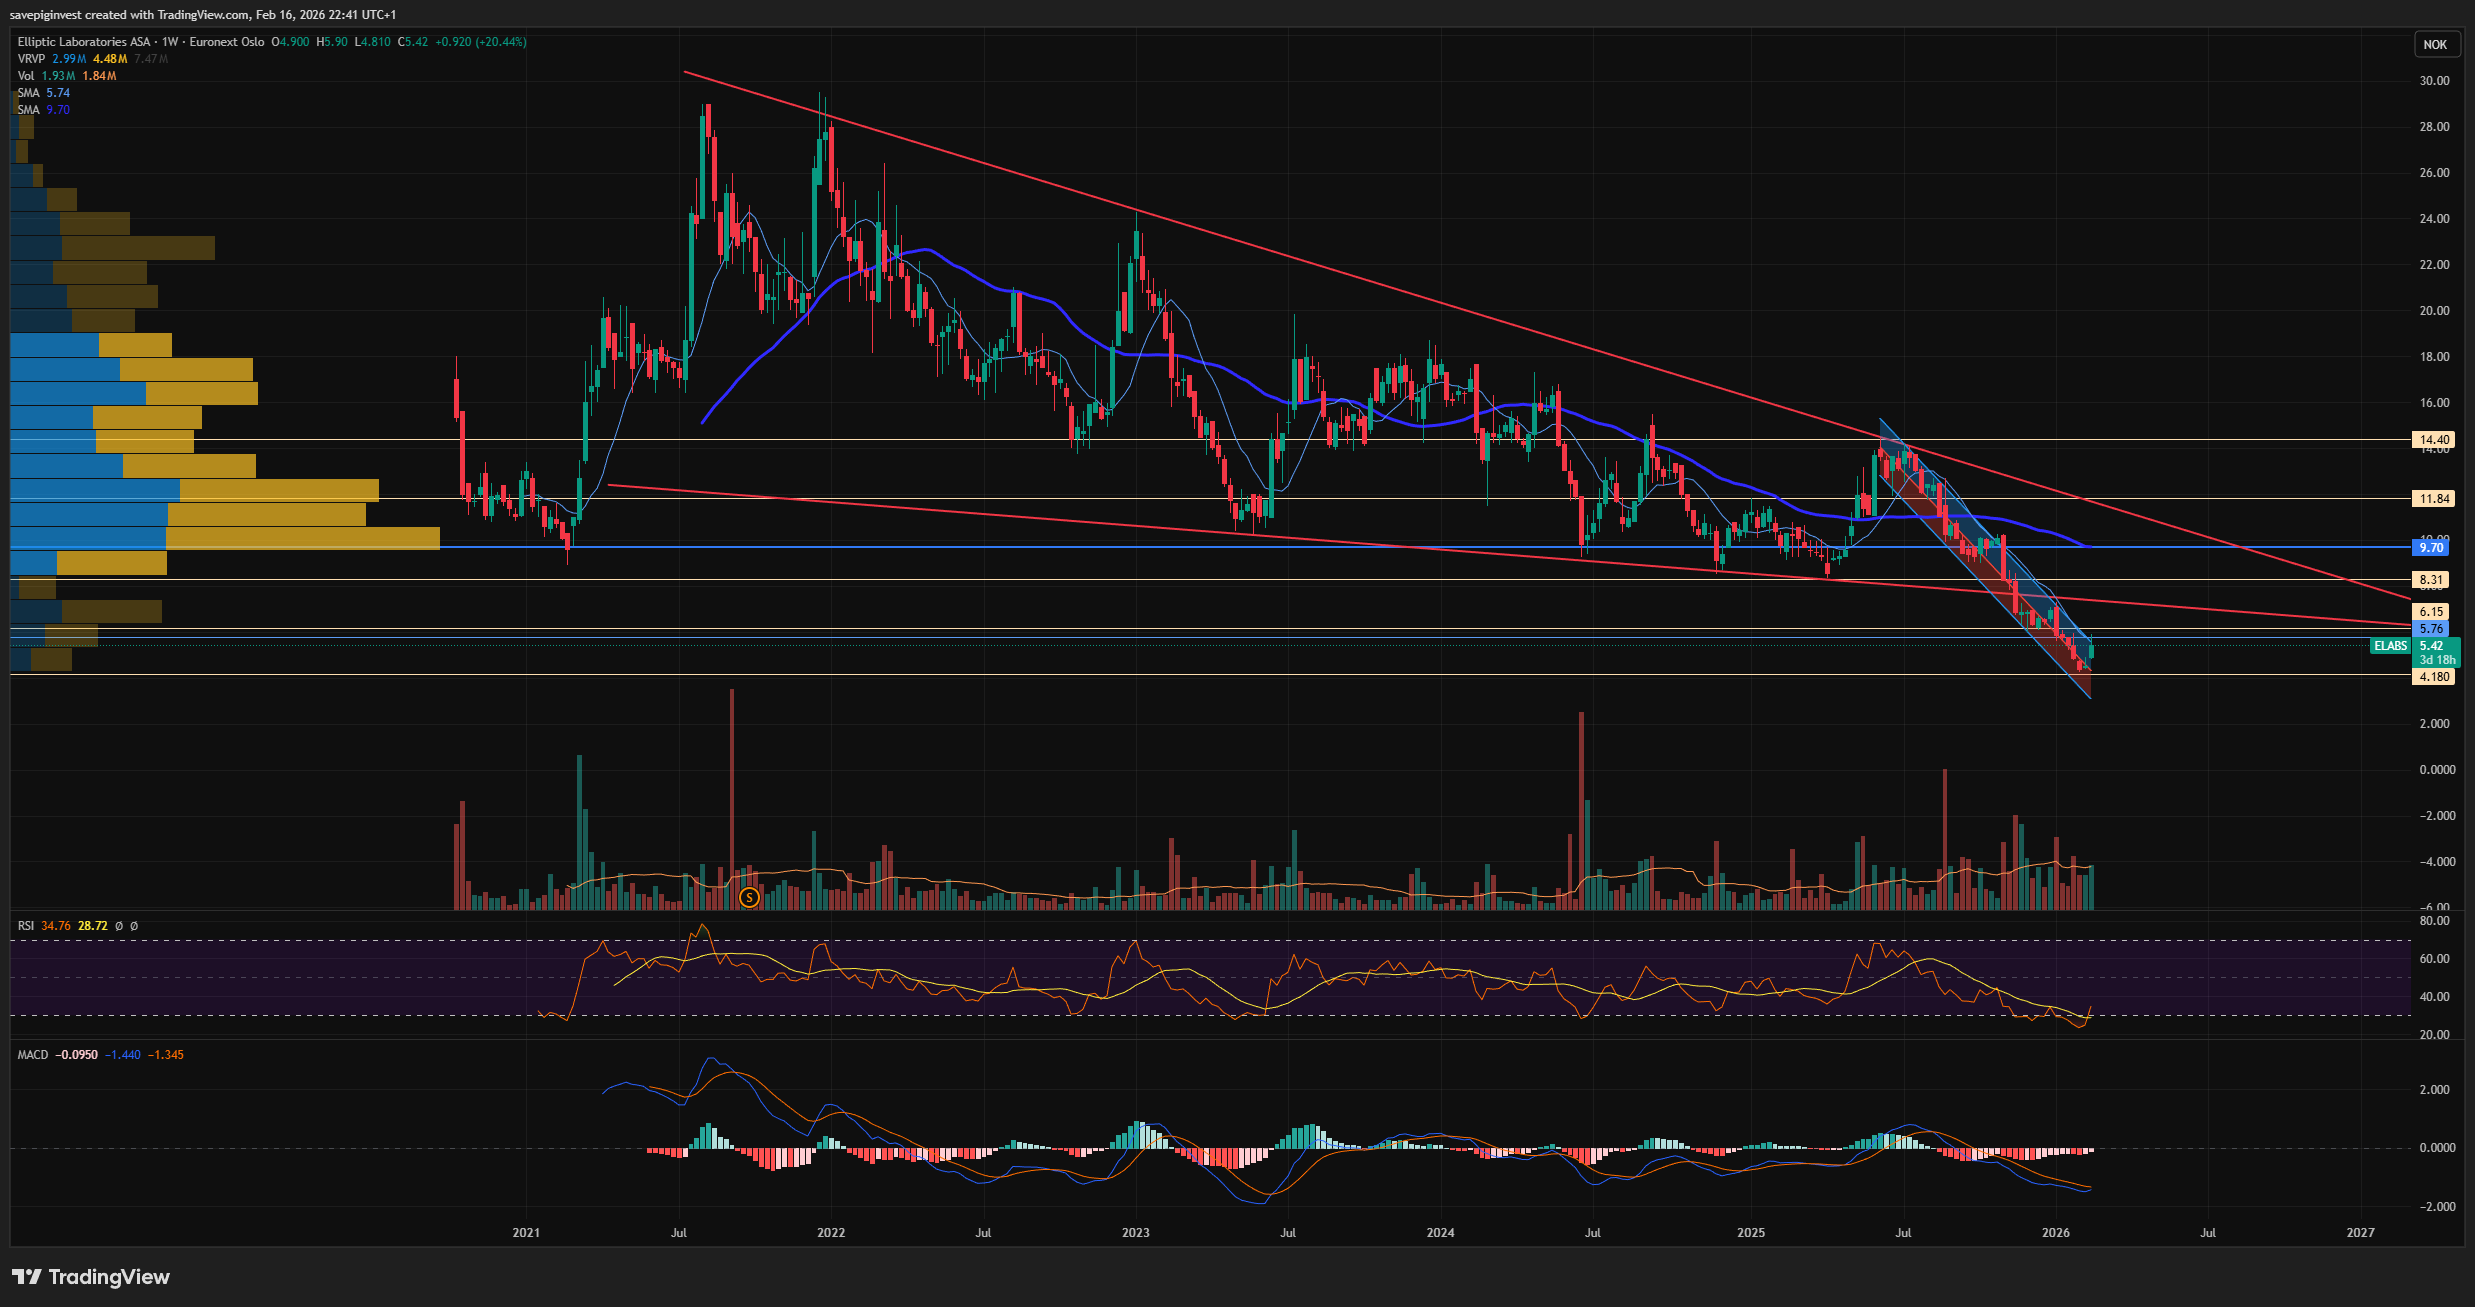Open the VRVP indicator legend
This screenshot has height=1307, width=2475.
tap(31, 59)
